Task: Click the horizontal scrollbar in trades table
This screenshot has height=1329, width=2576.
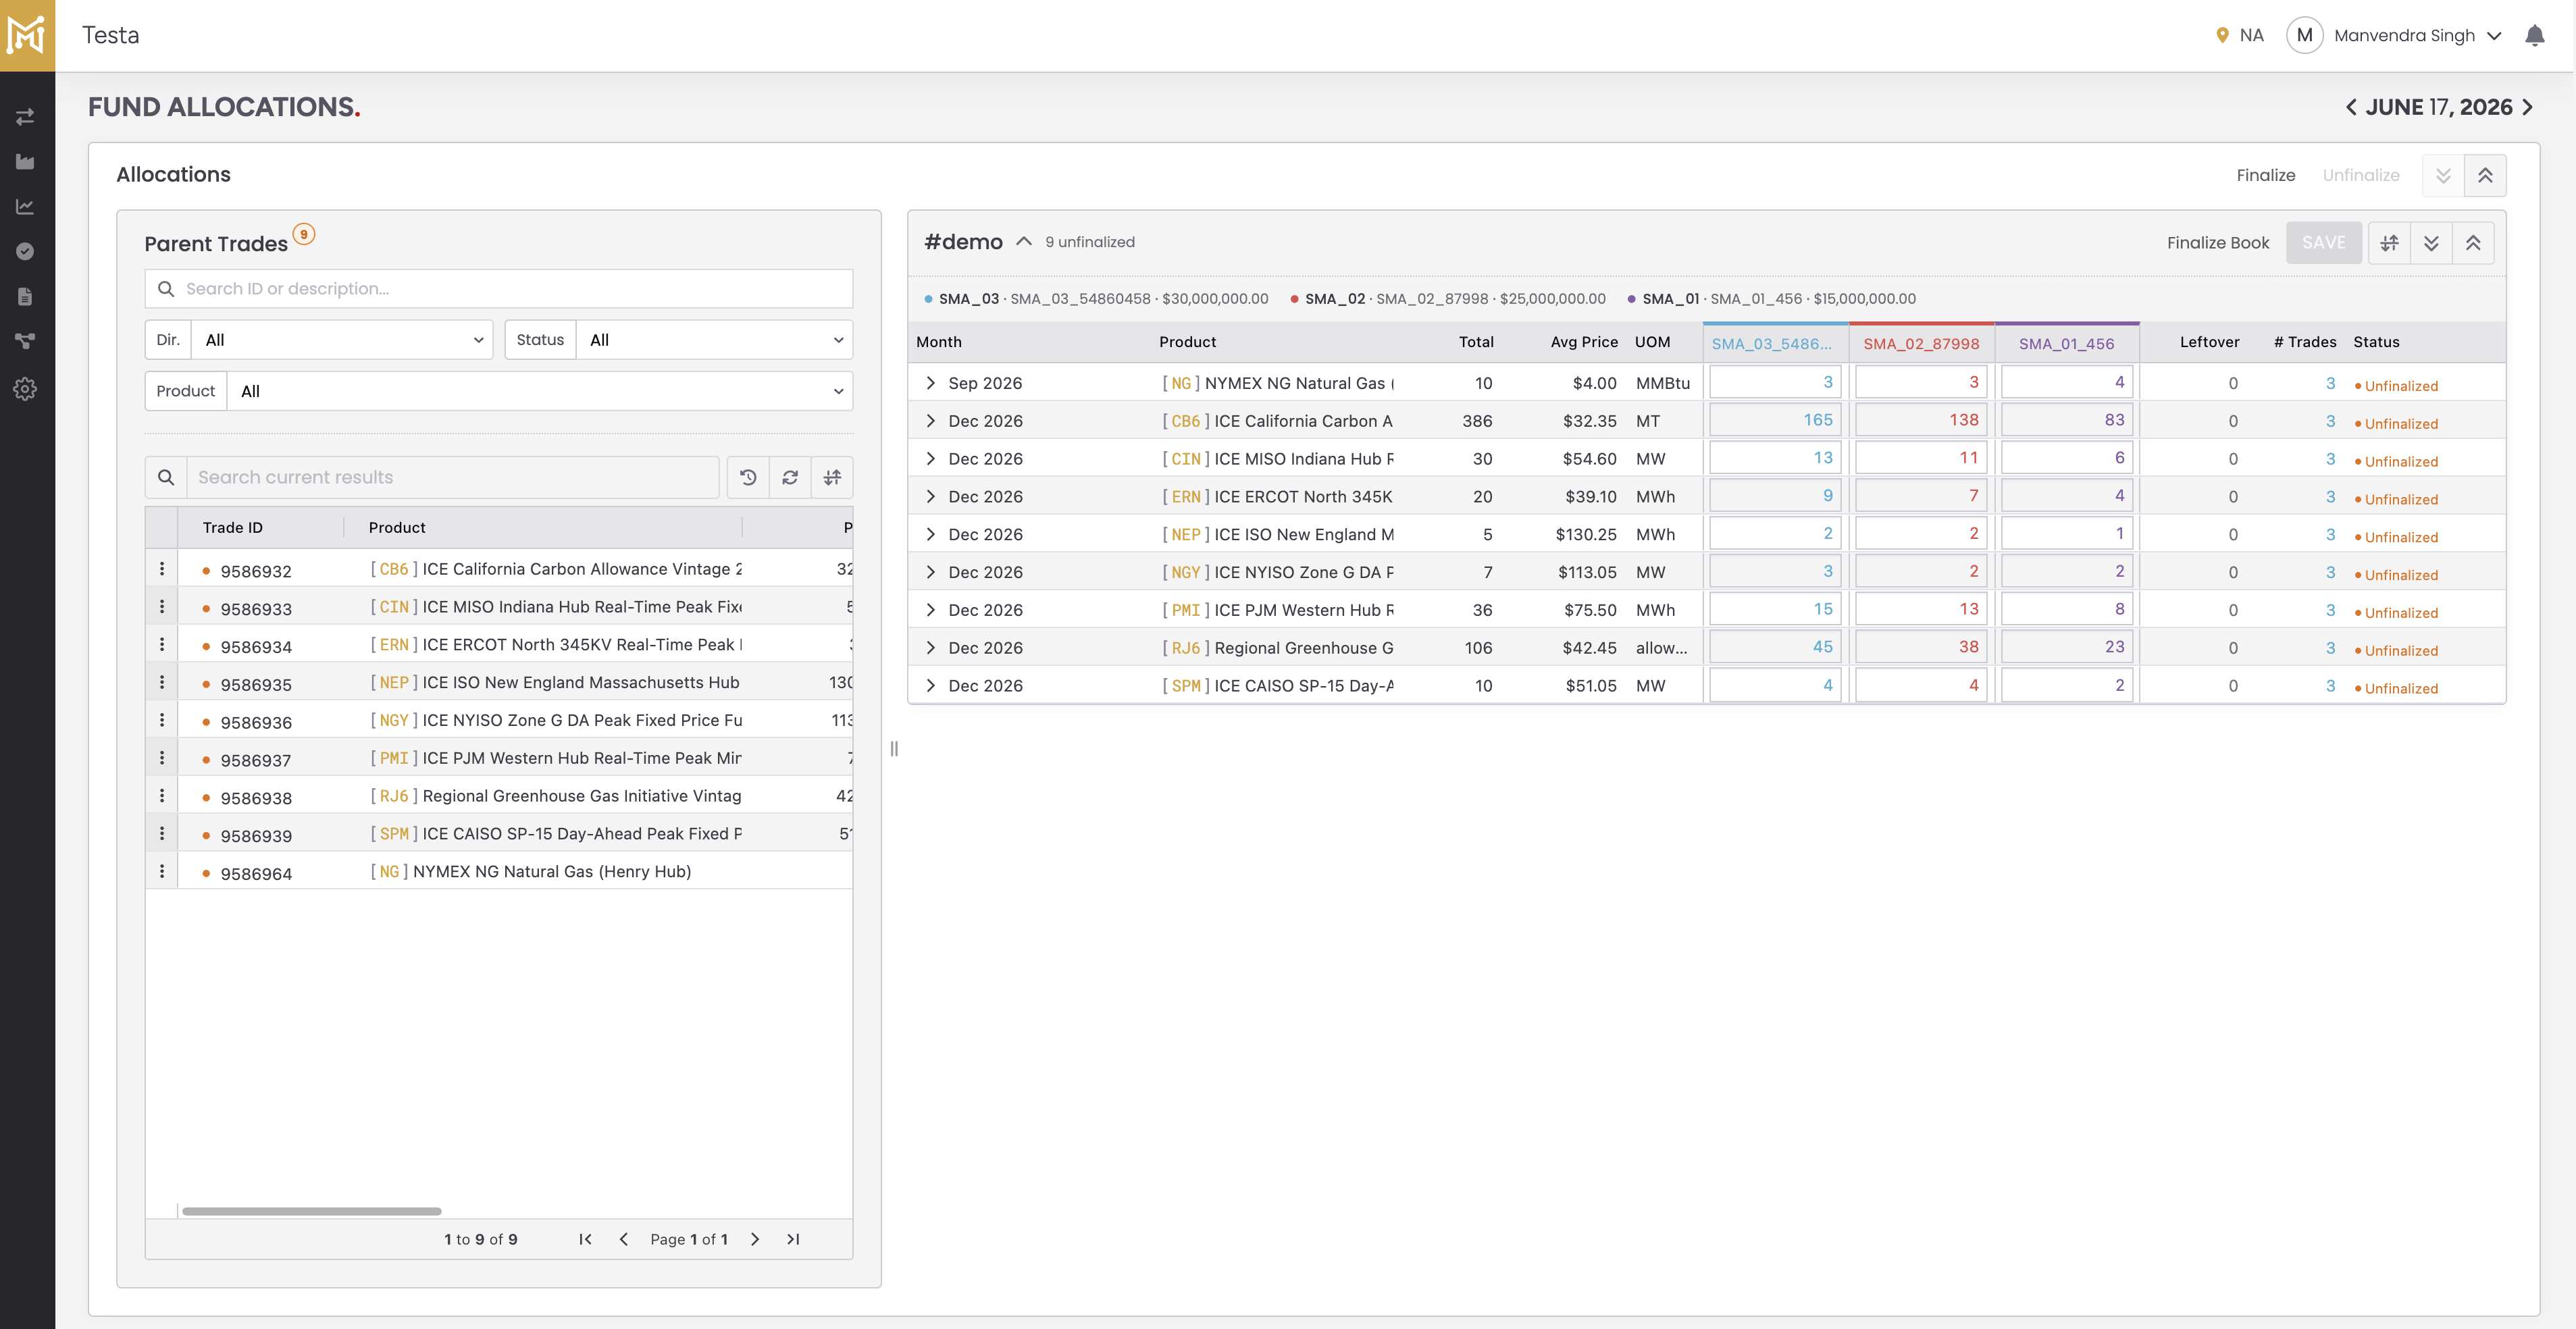Action: (x=311, y=1211)
